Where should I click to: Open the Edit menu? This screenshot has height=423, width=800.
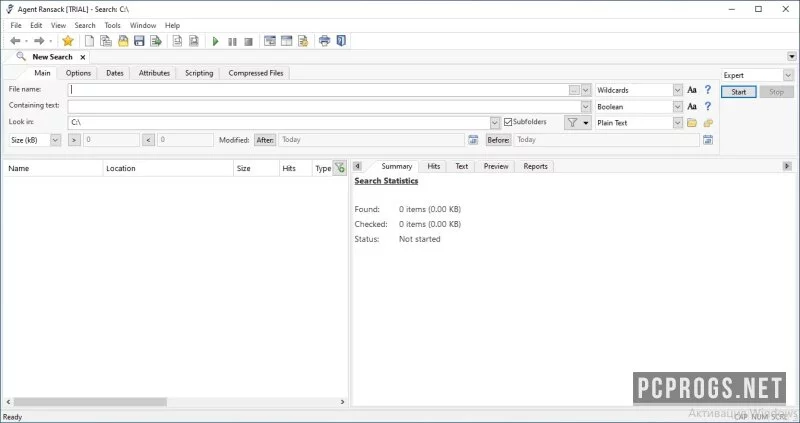coord(36,25)
